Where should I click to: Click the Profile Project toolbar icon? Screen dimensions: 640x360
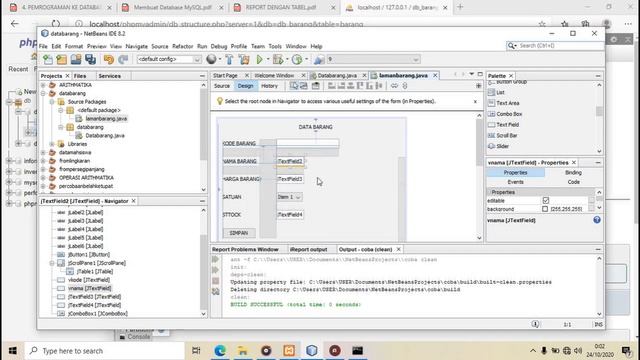[x=297, y=60]
